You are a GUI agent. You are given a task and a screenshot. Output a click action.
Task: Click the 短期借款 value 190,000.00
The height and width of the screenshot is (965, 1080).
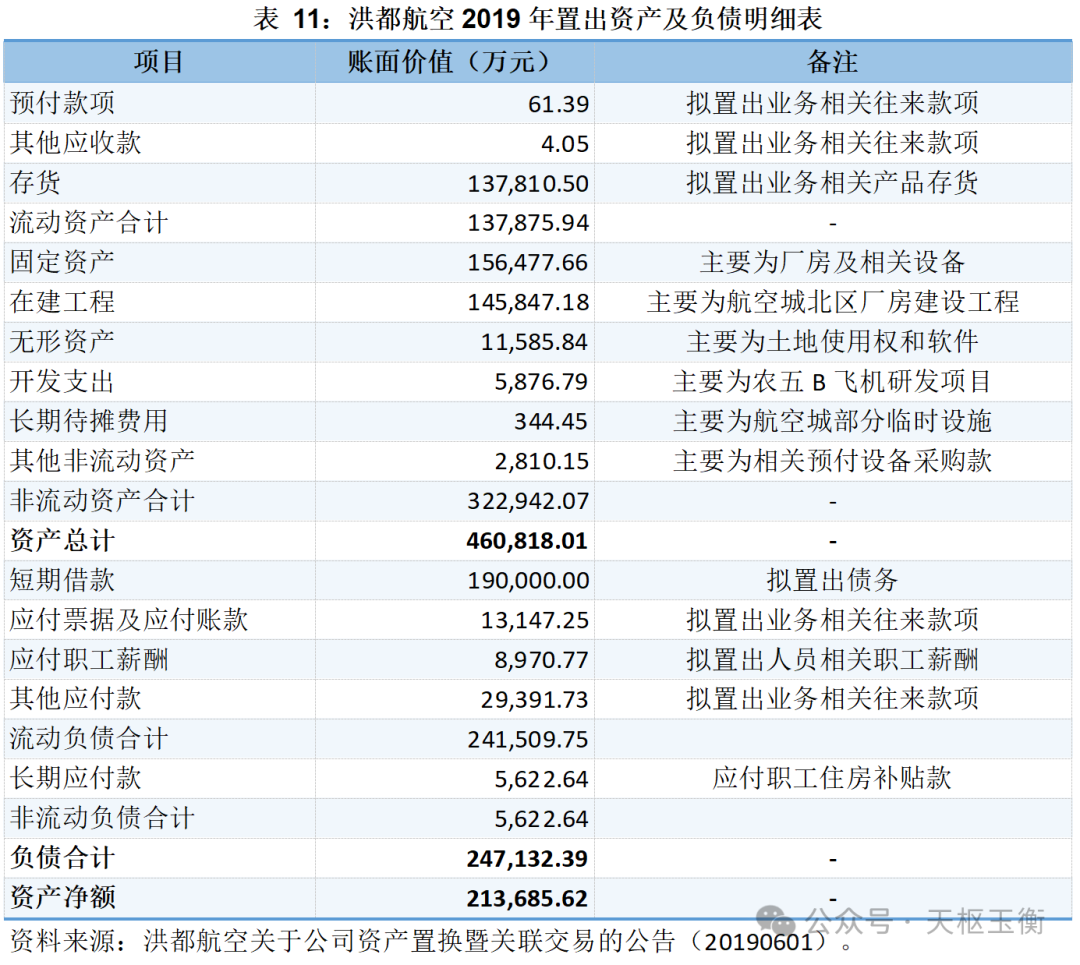click(528, 581)
